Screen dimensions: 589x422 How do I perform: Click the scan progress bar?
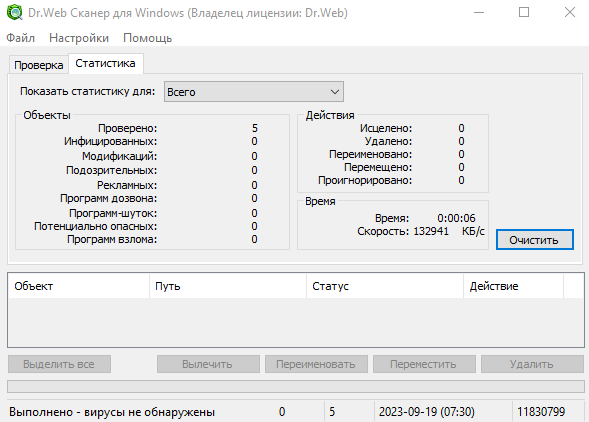click(x=296, y=386)
